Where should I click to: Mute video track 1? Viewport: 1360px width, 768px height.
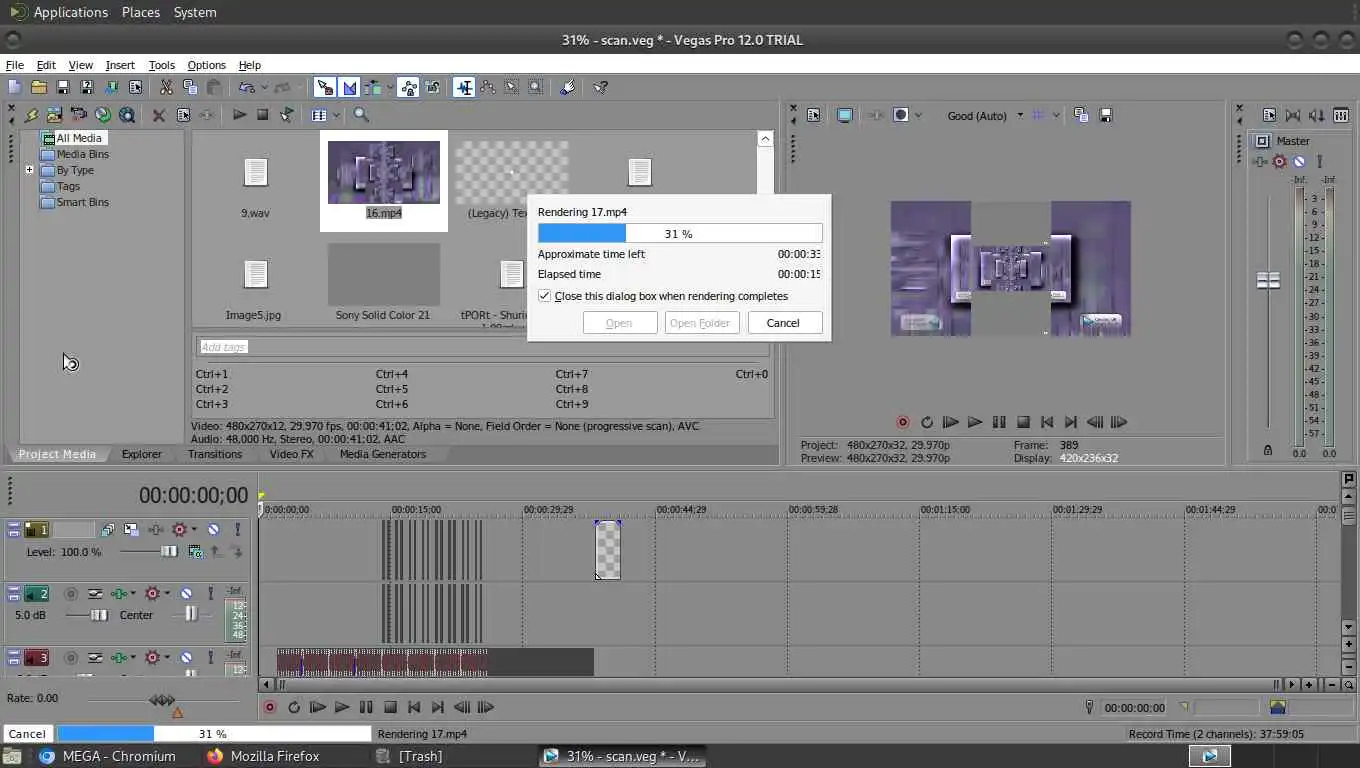point(213,530)
